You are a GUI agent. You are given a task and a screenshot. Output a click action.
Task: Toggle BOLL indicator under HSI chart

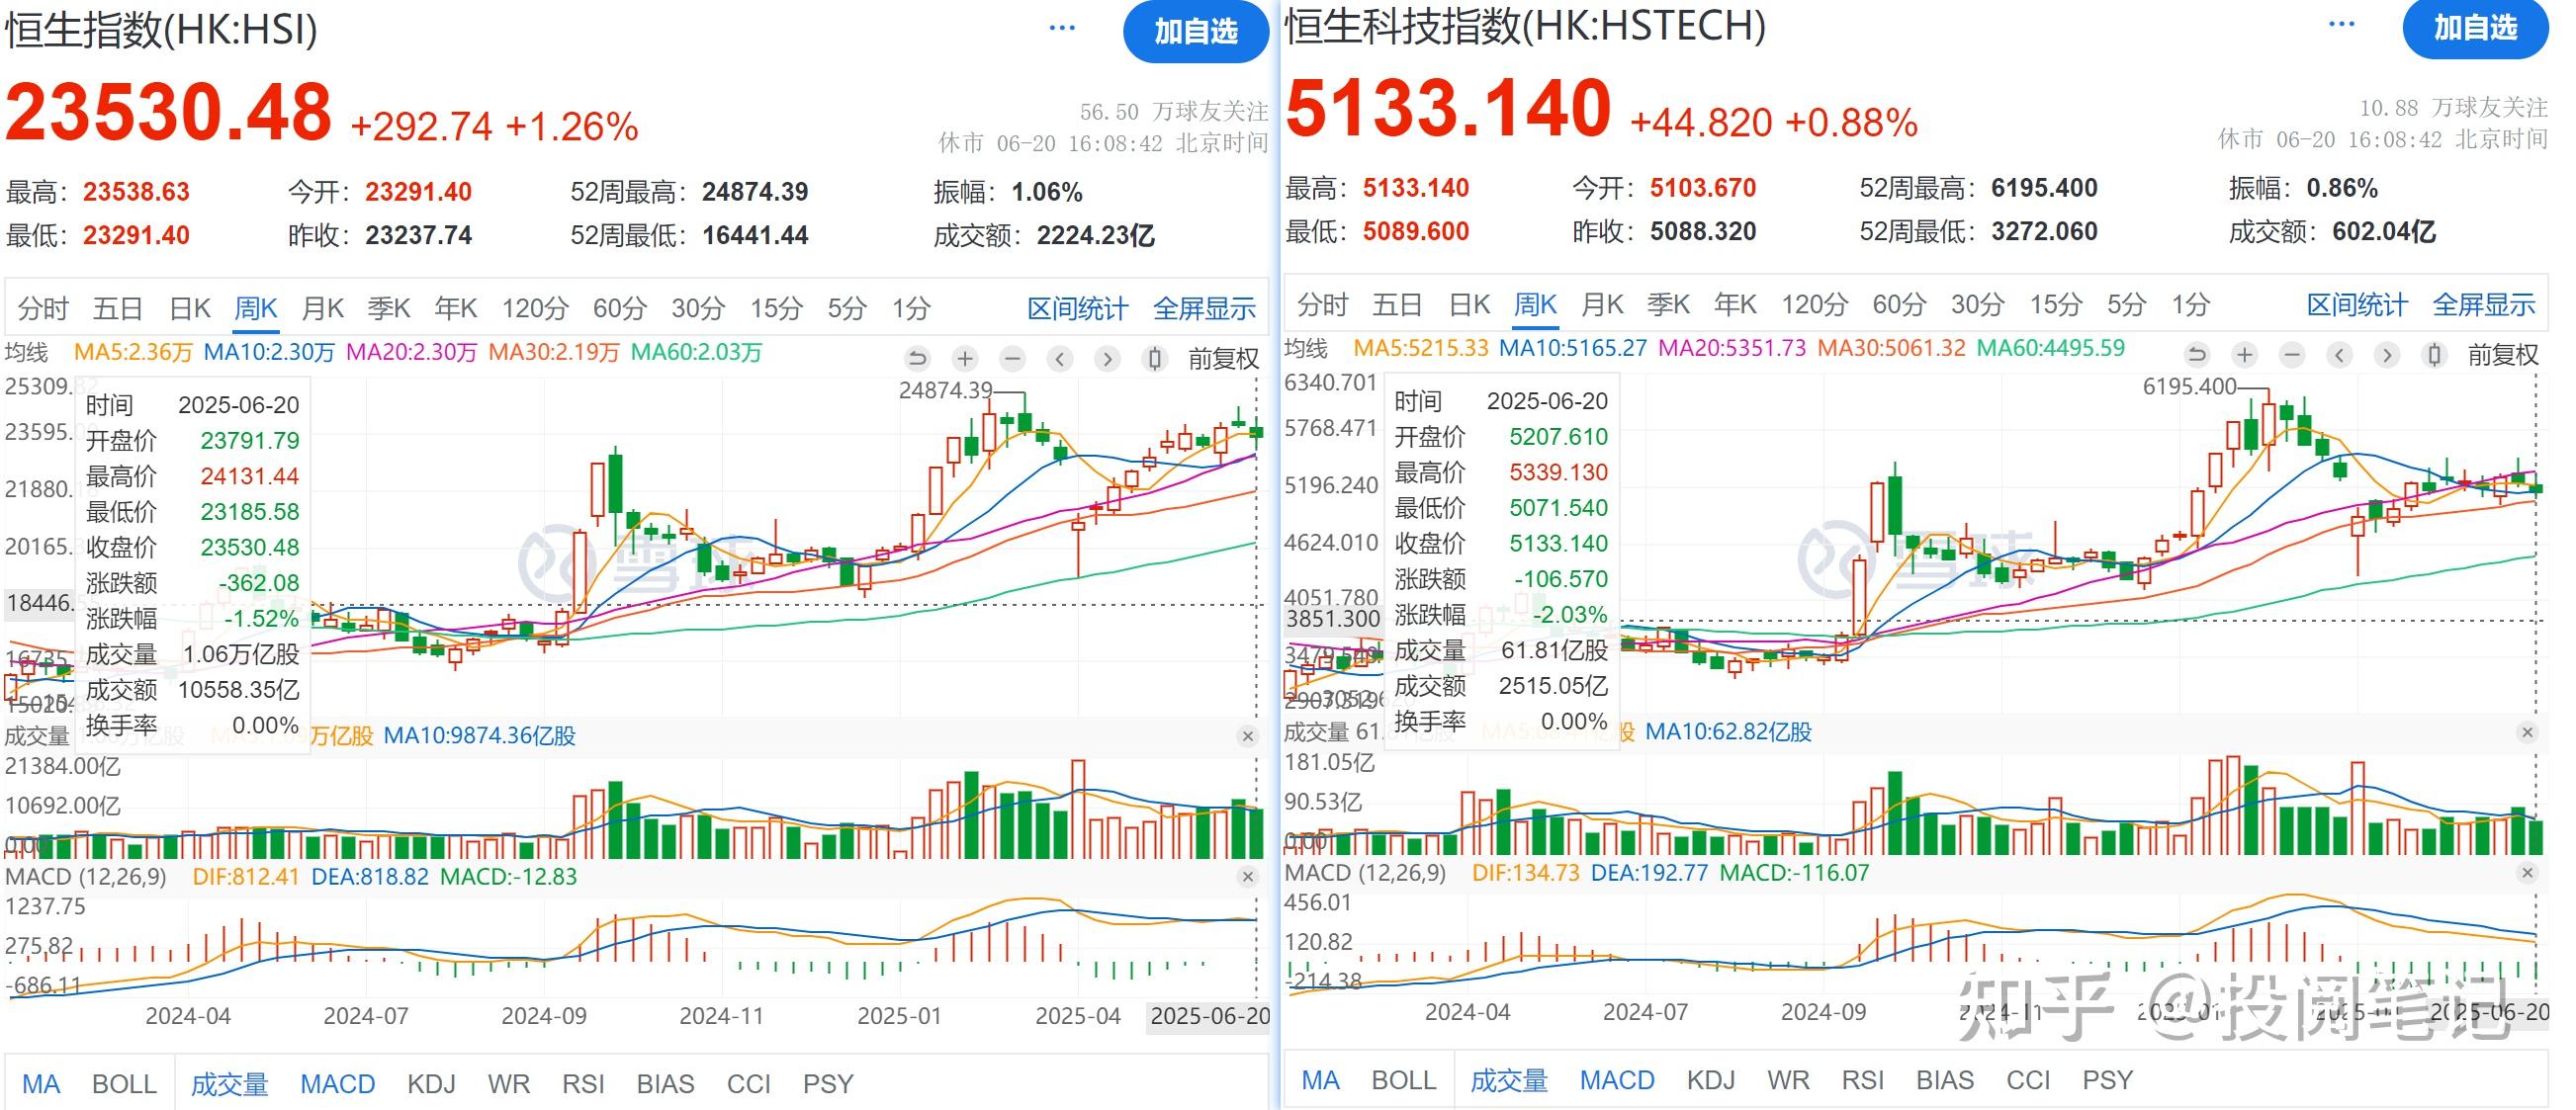coord(124,1084)
